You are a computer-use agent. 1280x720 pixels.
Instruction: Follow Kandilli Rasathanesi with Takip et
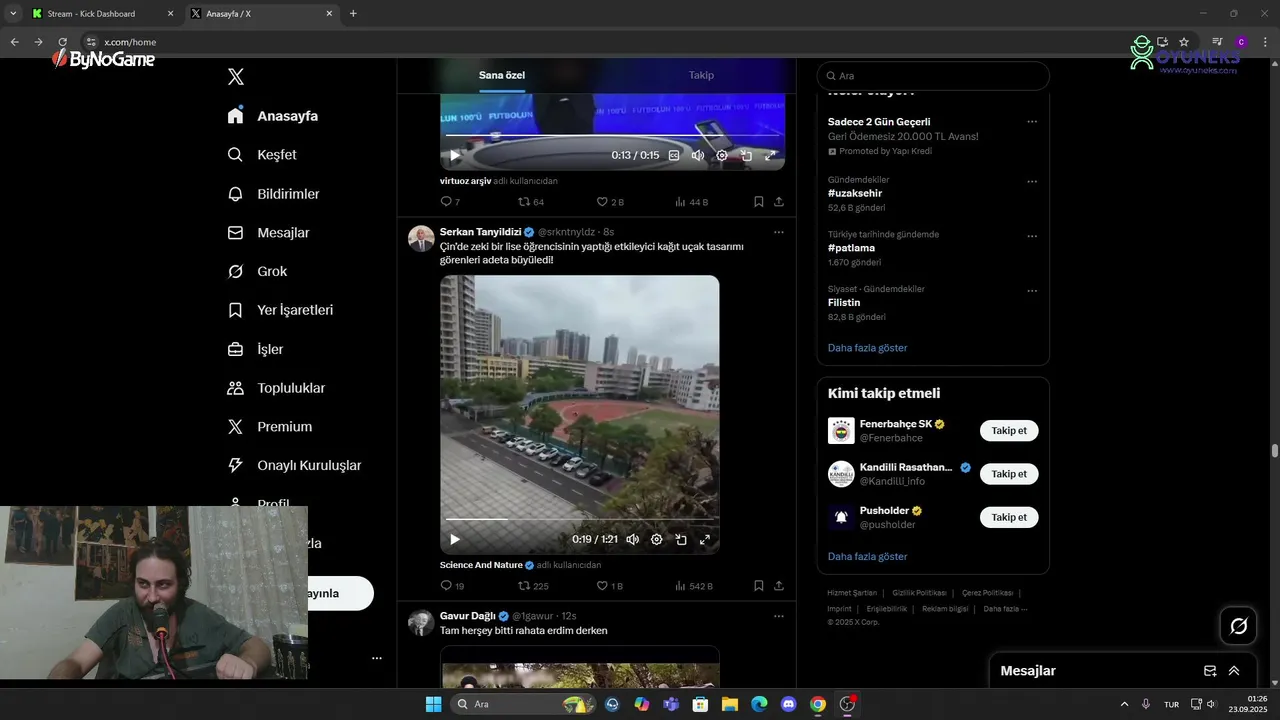tap(1009, 474)
